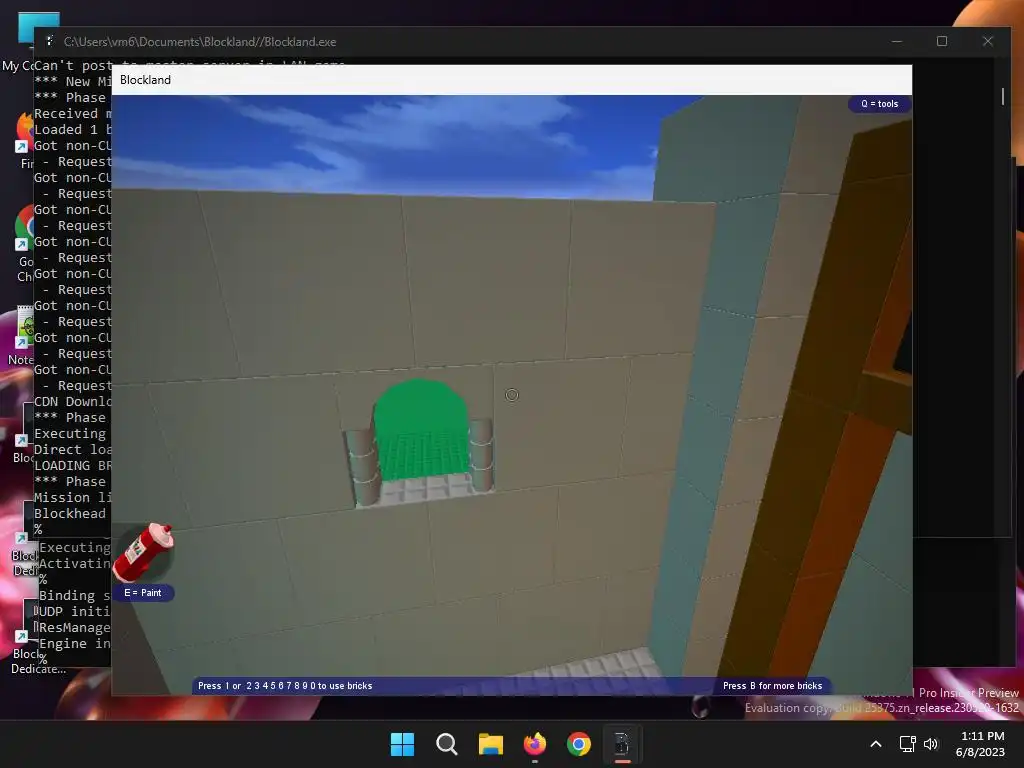Click the 'Q = tools' hint label
The width and height of the screenshot is (1024, 768).
(879, 104)
